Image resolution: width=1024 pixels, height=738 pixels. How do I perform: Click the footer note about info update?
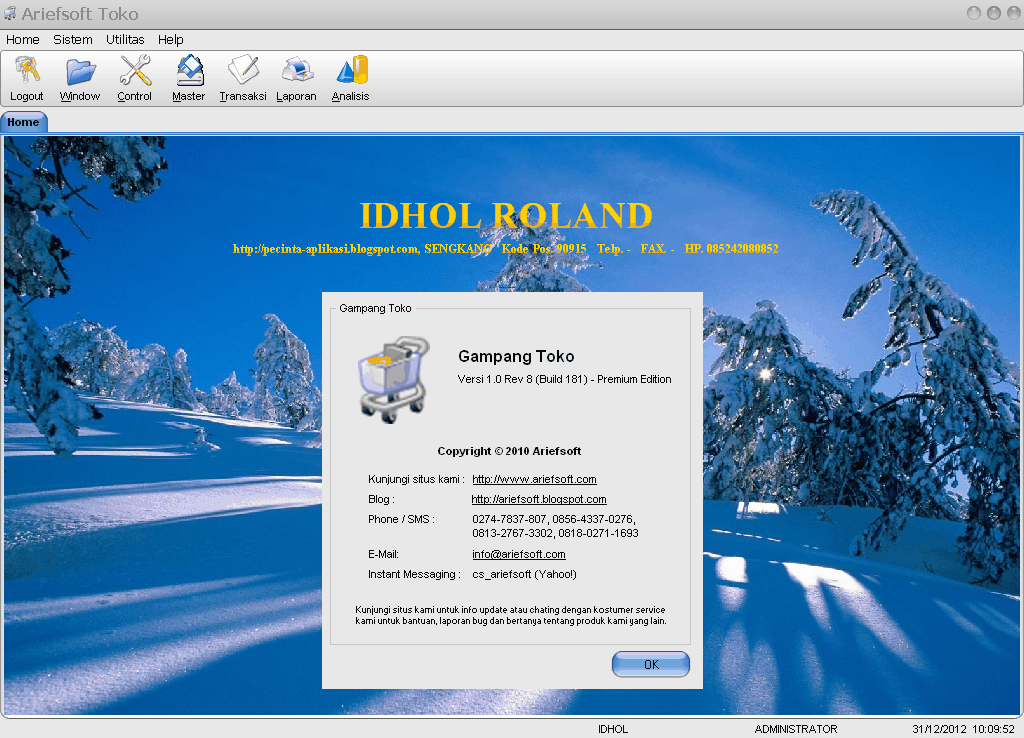click(x=511, y=615)
